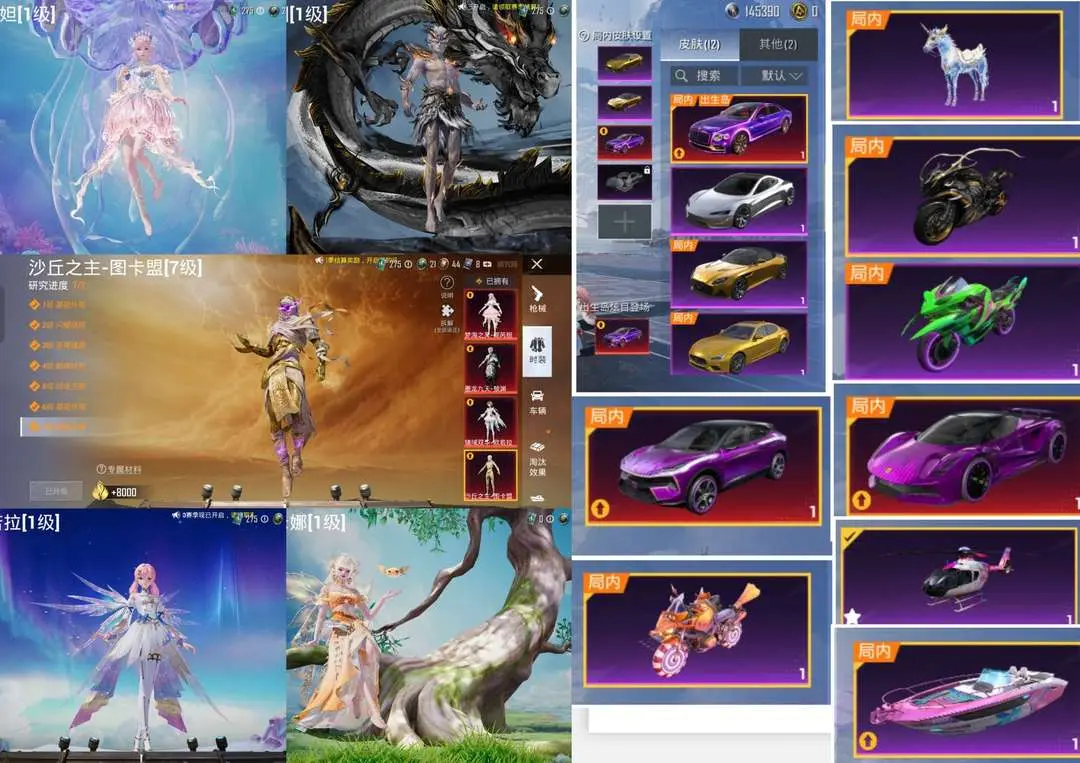Click the upgrade arrow on purple supercar card
Screen dimensions: 1080x763
point(862,500)
